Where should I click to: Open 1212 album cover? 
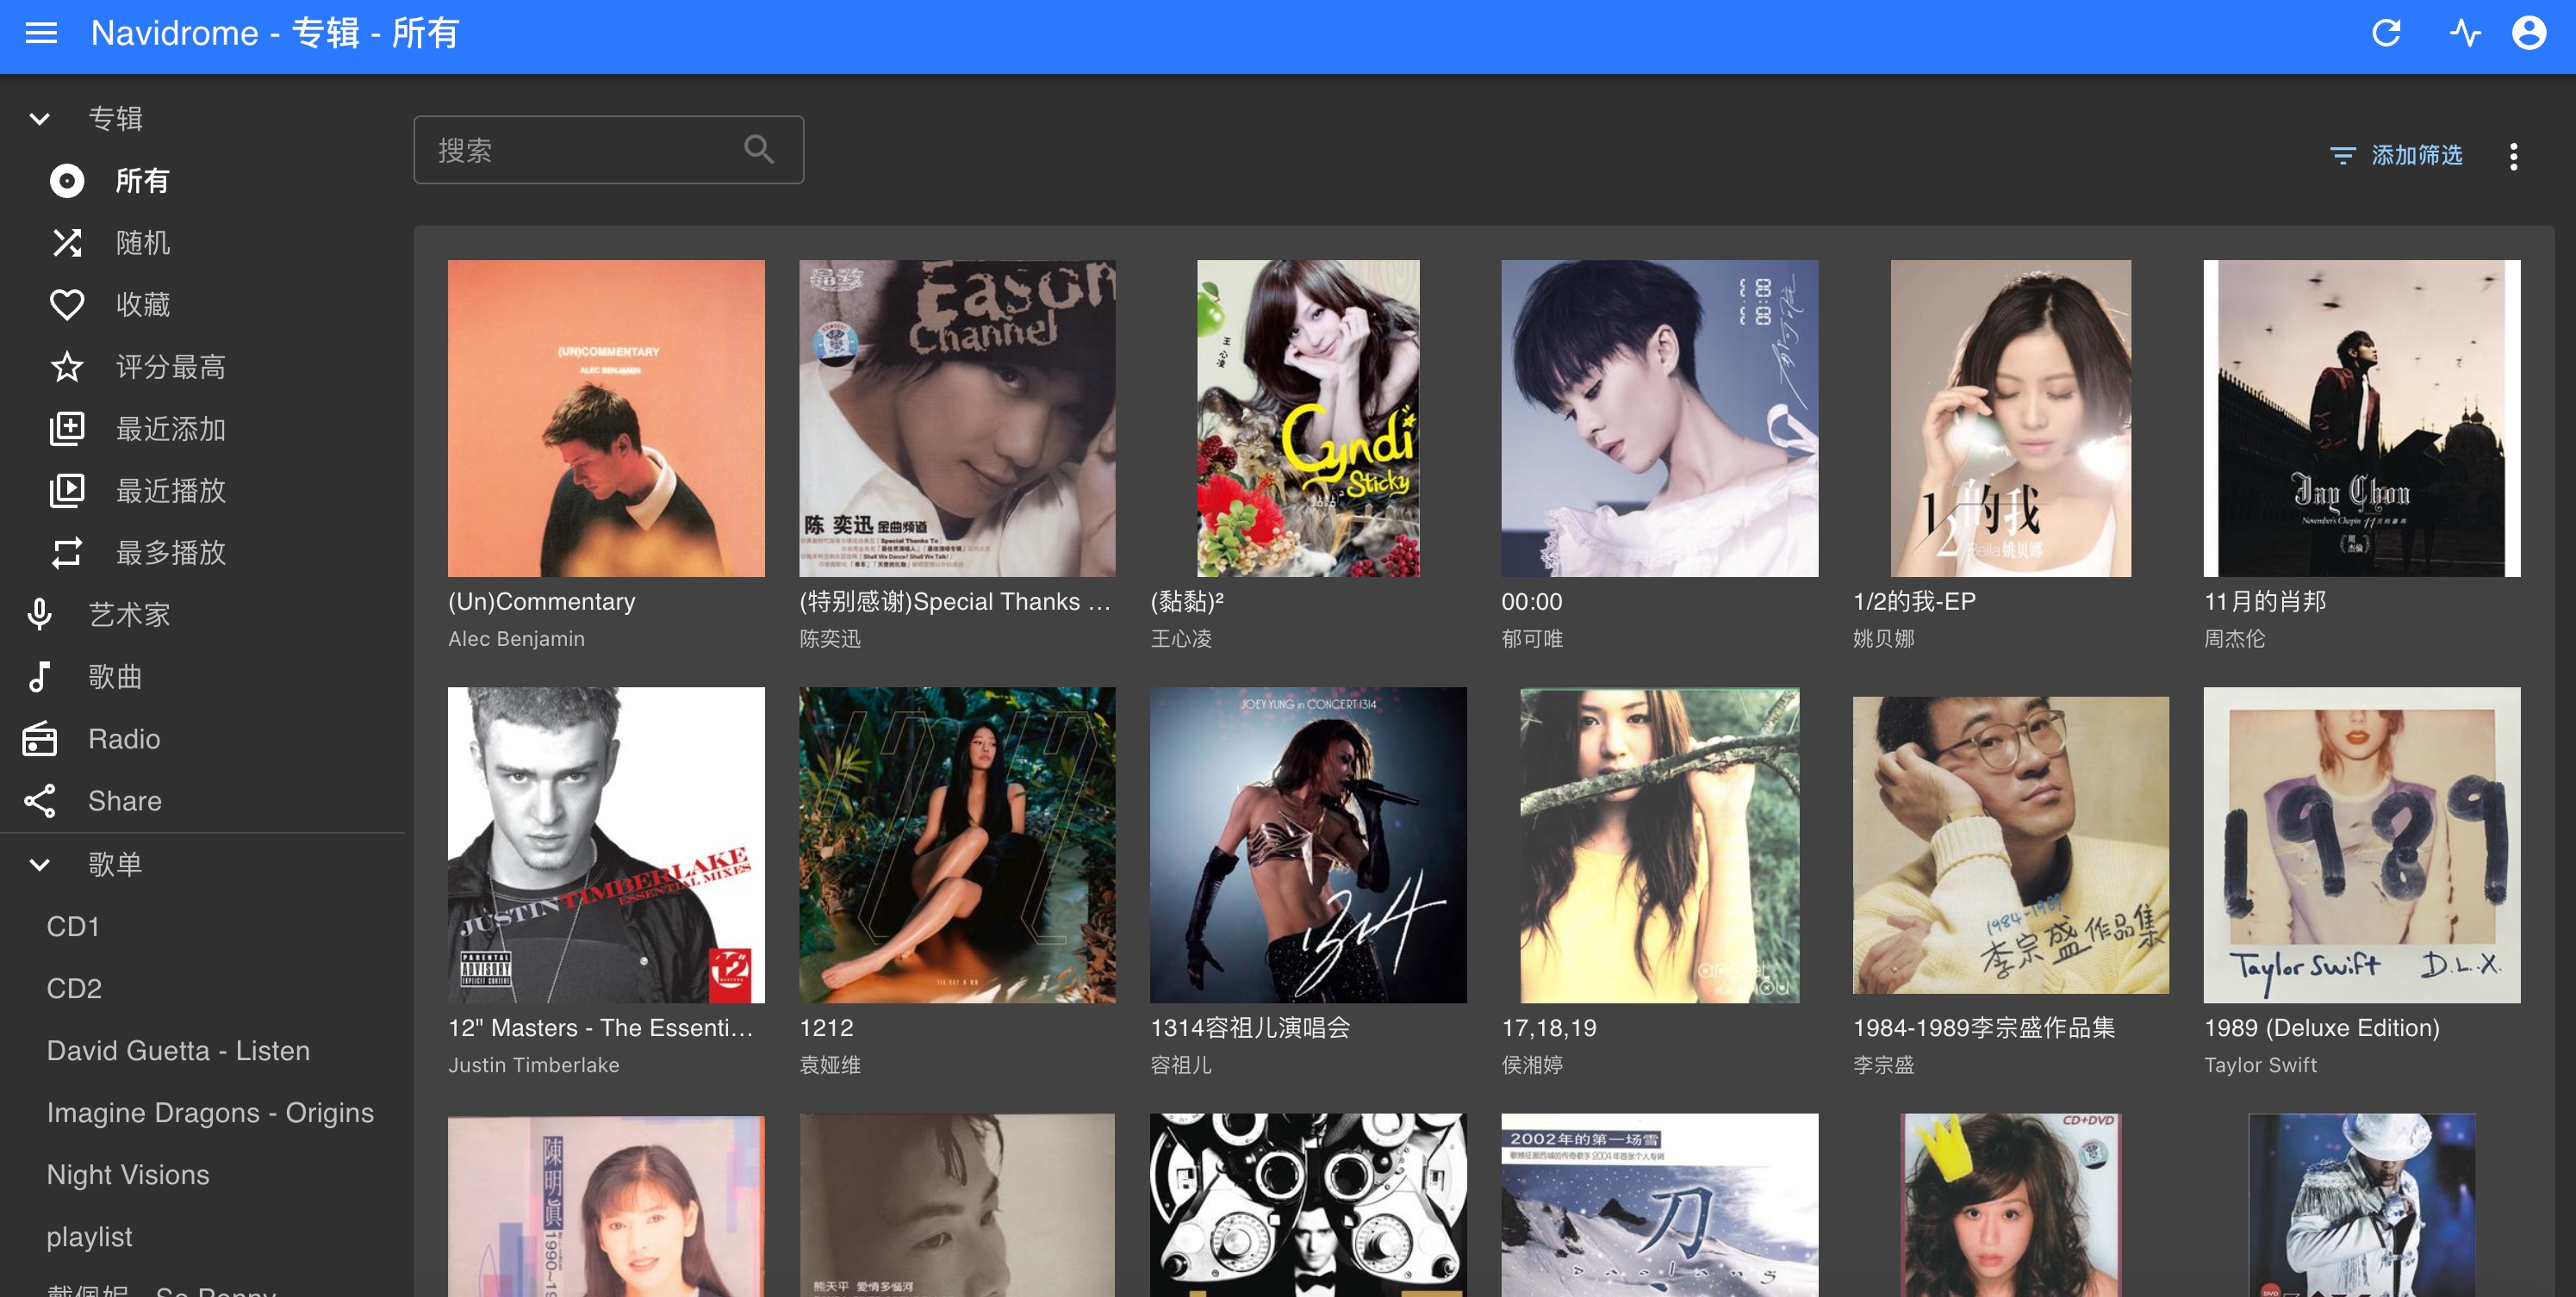tap(957, 845)
